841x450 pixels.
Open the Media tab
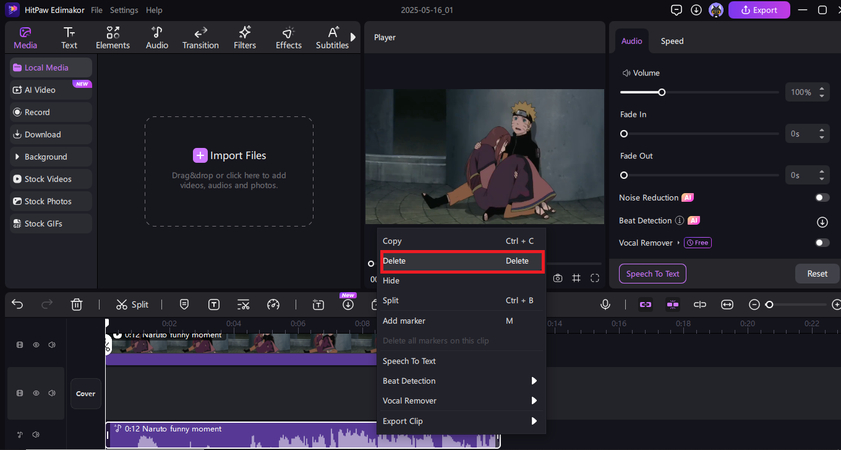[x=25, y=38]
